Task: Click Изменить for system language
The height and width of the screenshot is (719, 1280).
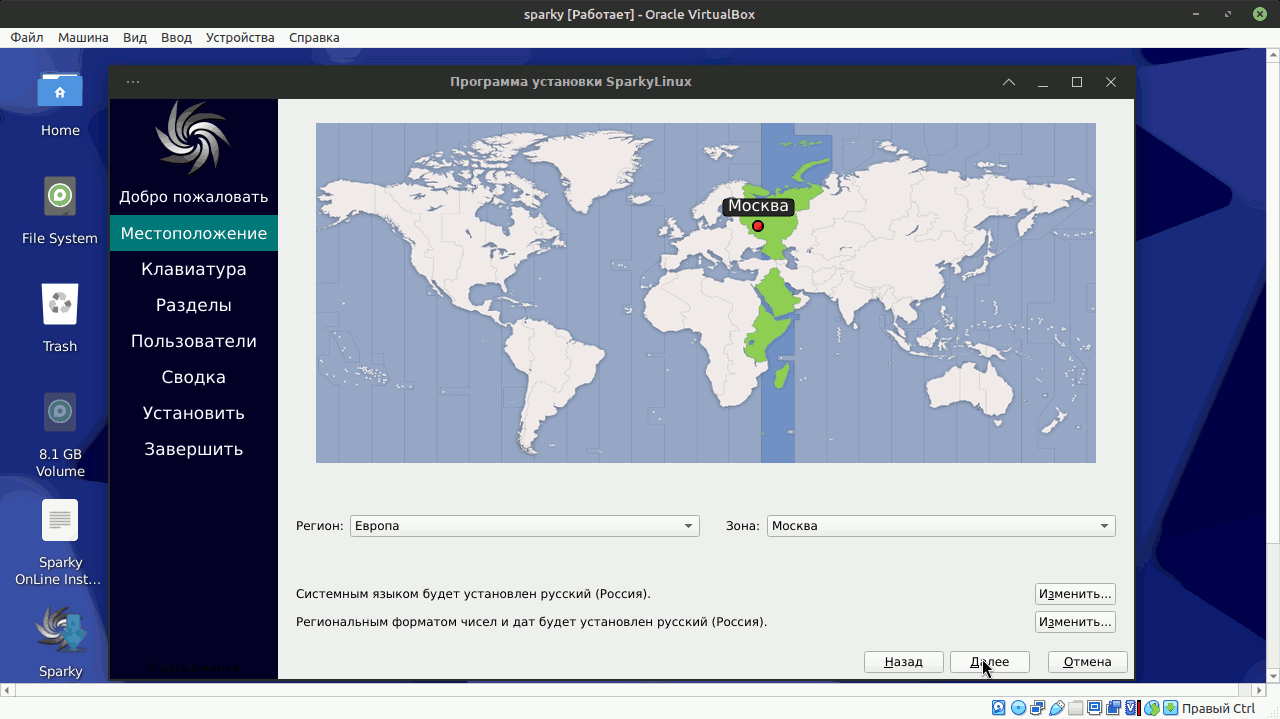Action: tap(1075, 594)
